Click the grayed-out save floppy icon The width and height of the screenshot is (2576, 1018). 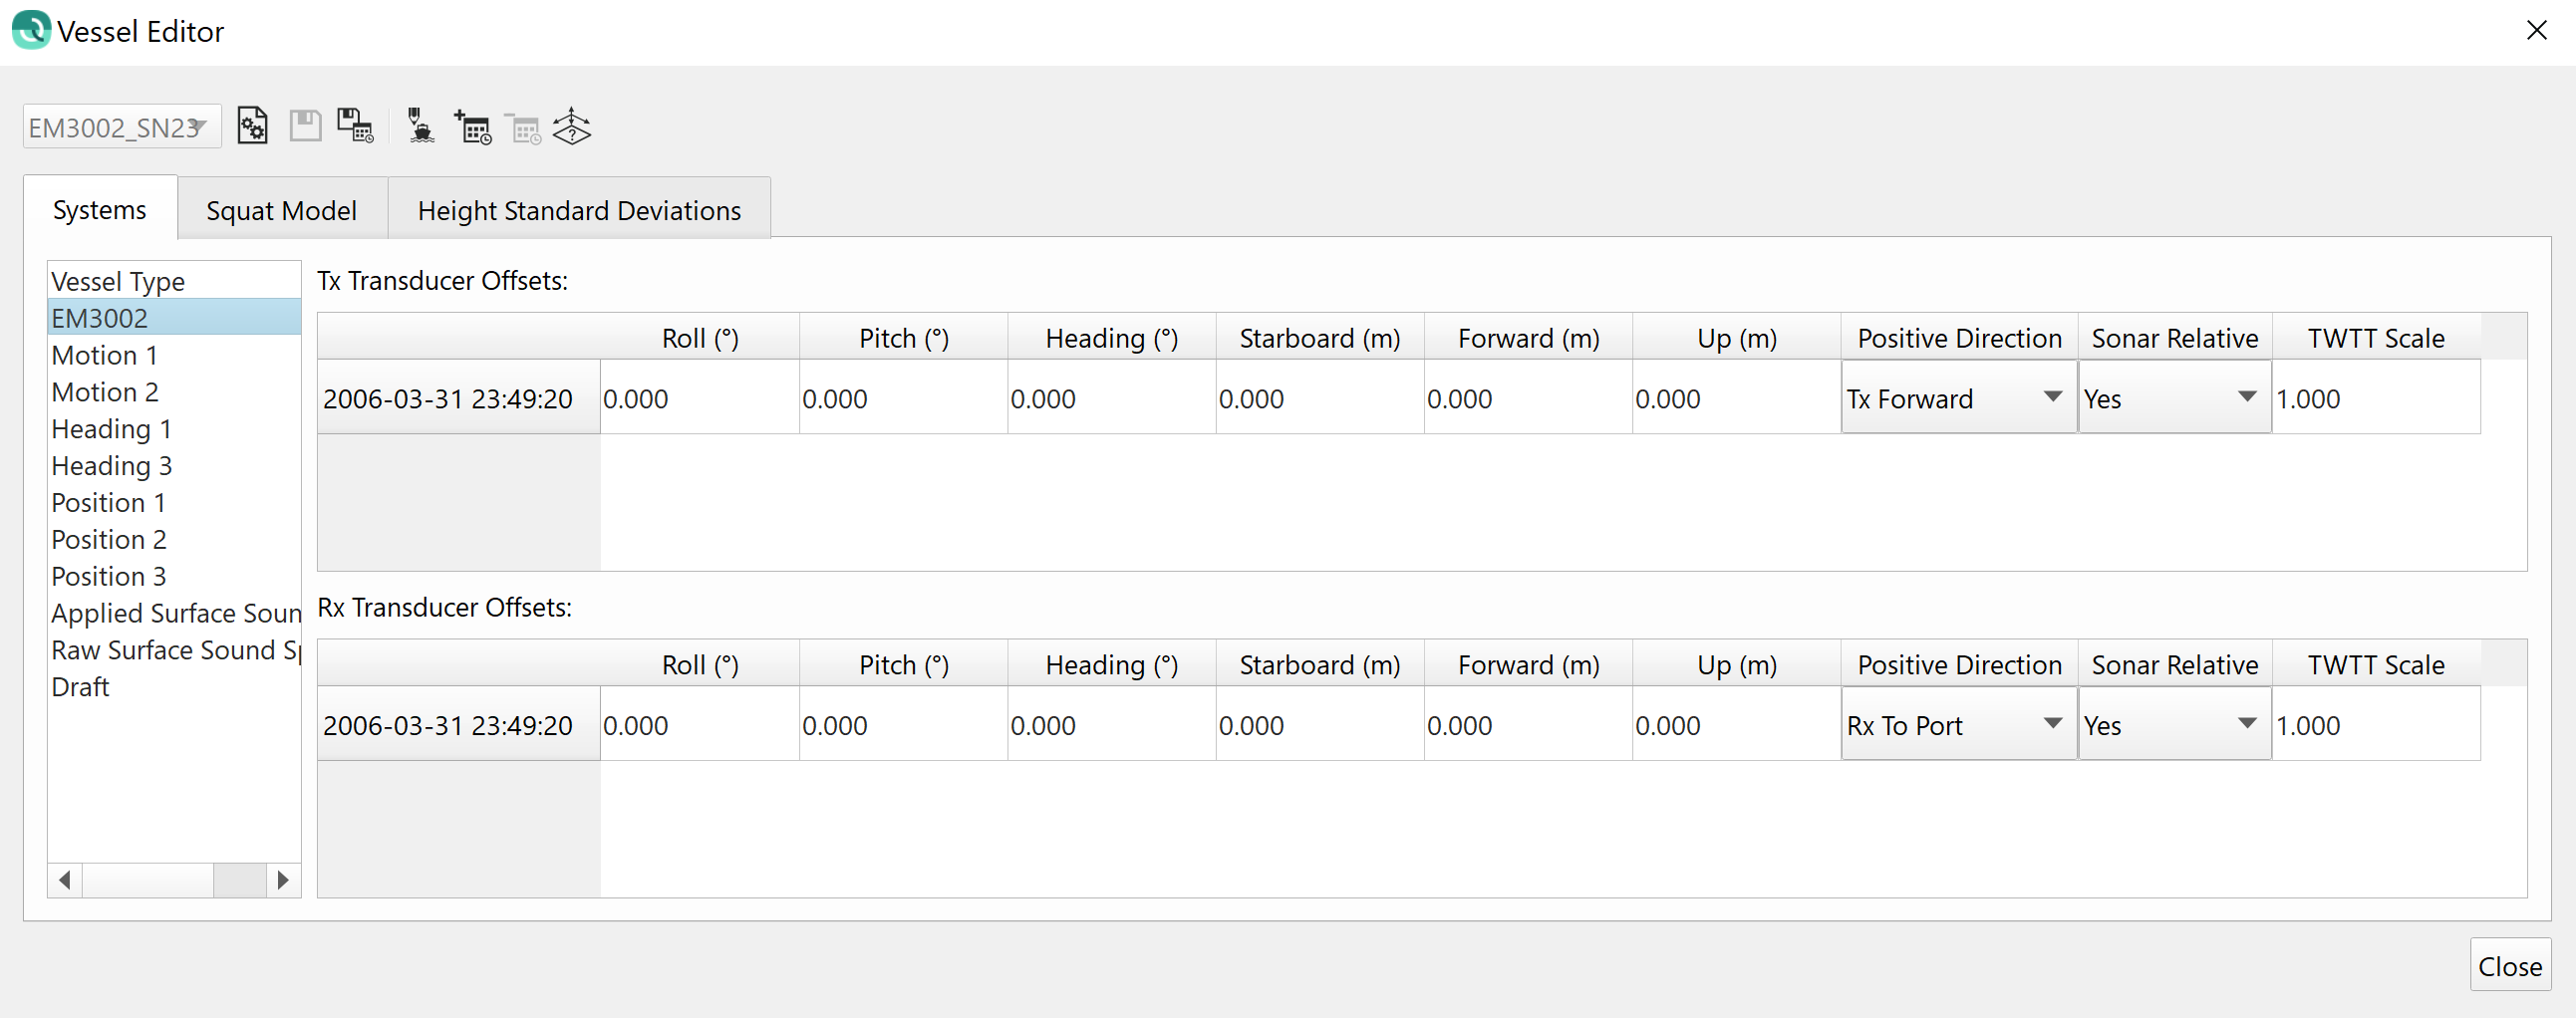pos(305,127)
